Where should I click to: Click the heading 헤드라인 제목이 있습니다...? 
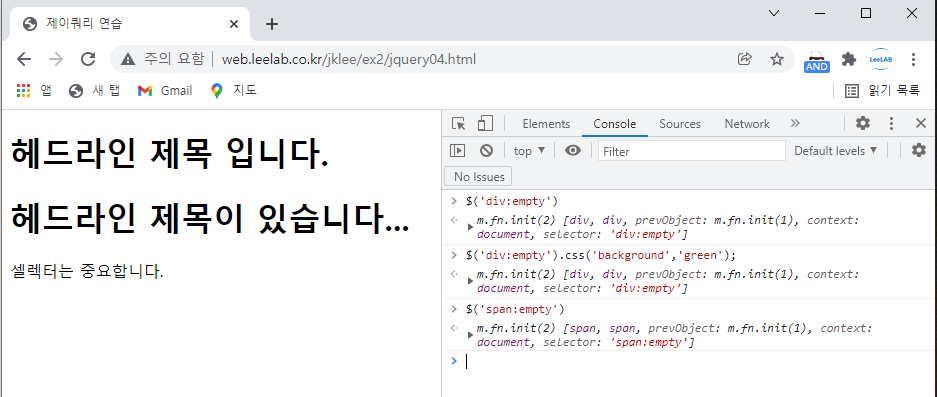click(210, 218)
